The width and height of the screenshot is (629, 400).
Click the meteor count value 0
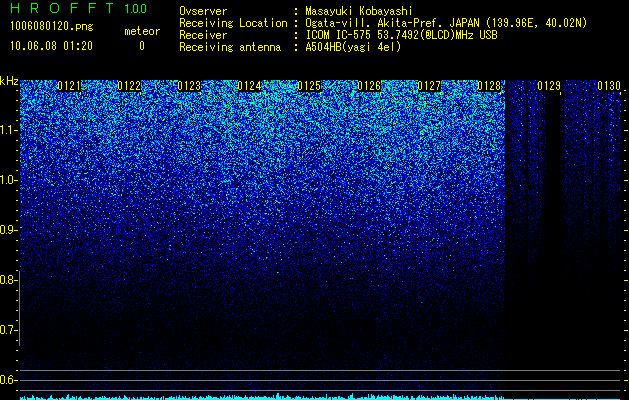142,46
